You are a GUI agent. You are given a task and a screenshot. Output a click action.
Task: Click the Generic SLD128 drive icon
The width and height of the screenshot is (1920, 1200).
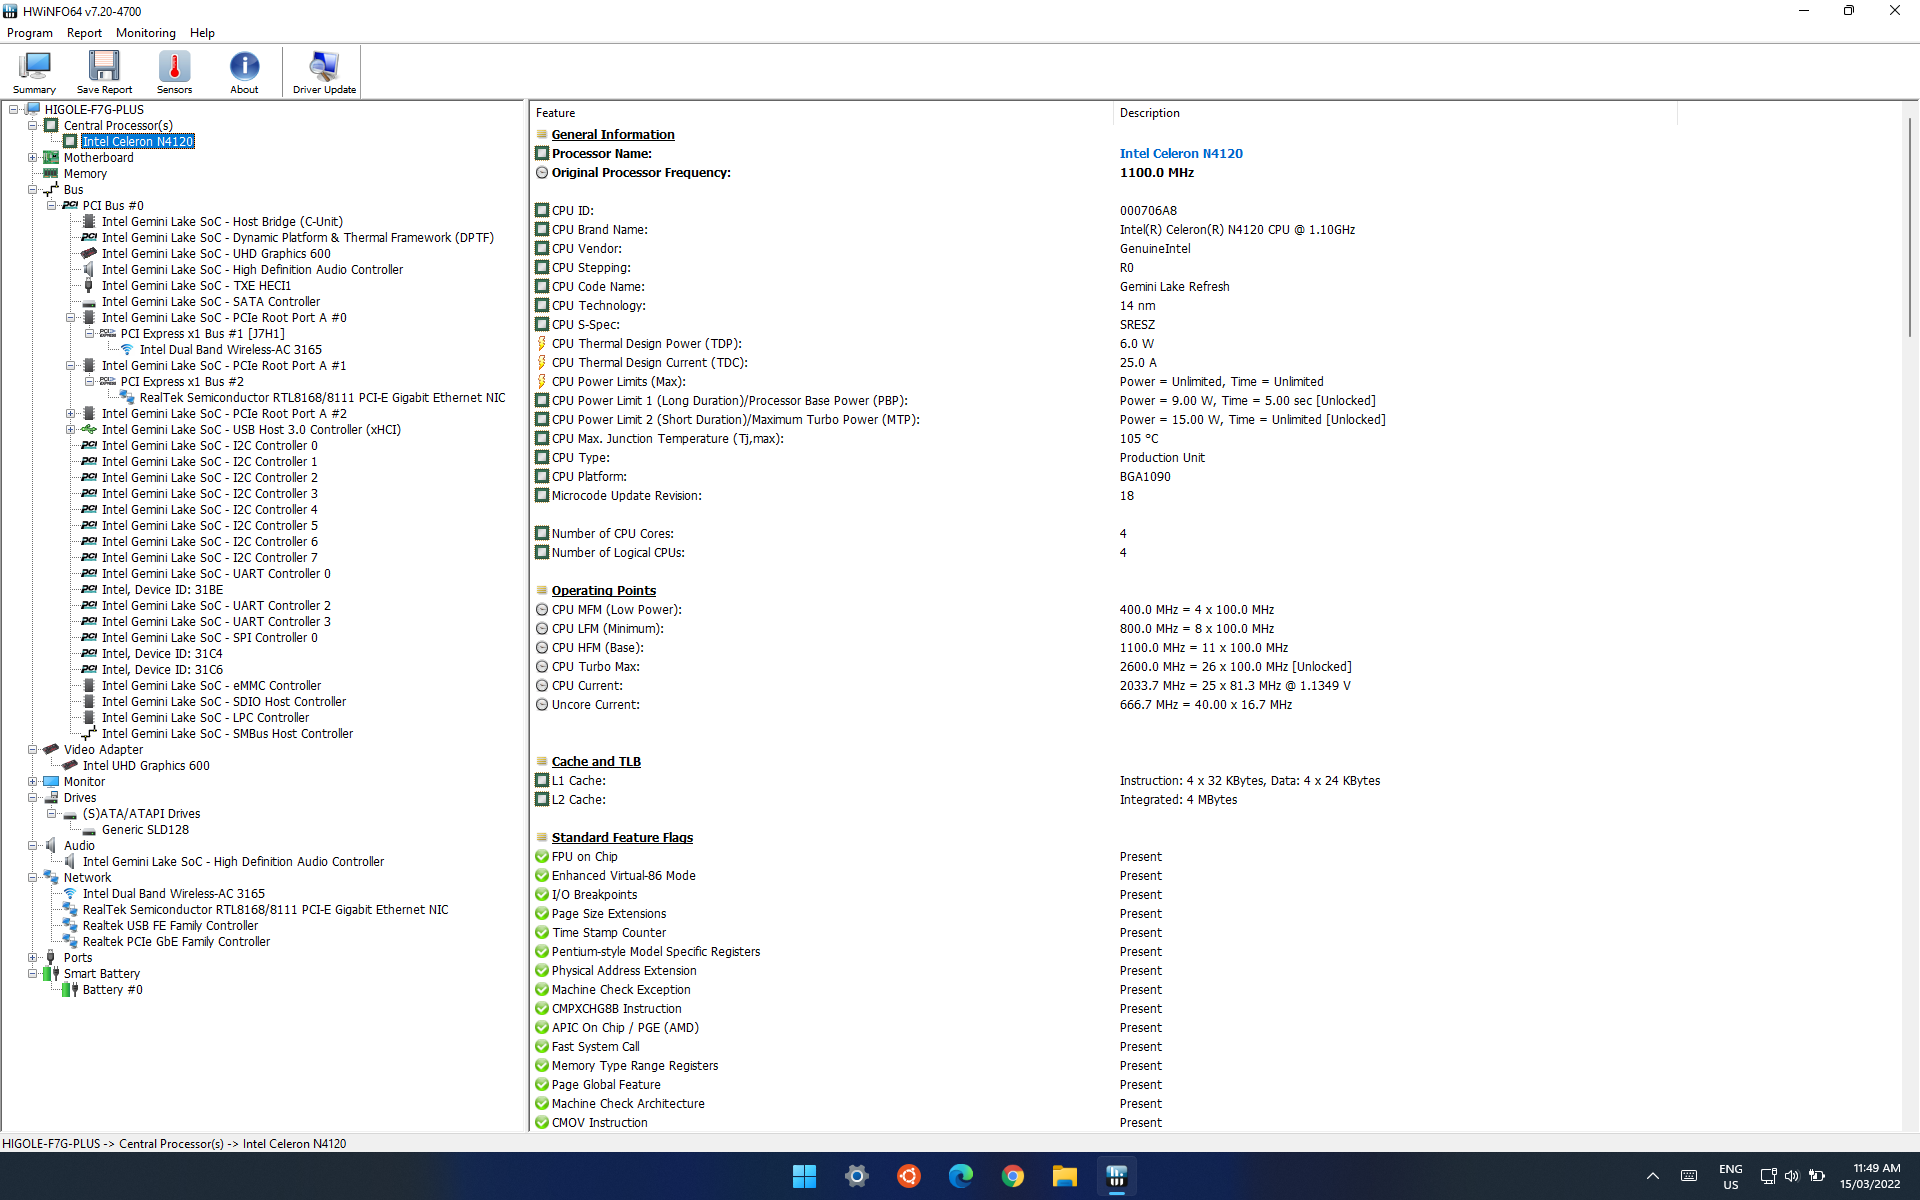(x=89, y=830)
